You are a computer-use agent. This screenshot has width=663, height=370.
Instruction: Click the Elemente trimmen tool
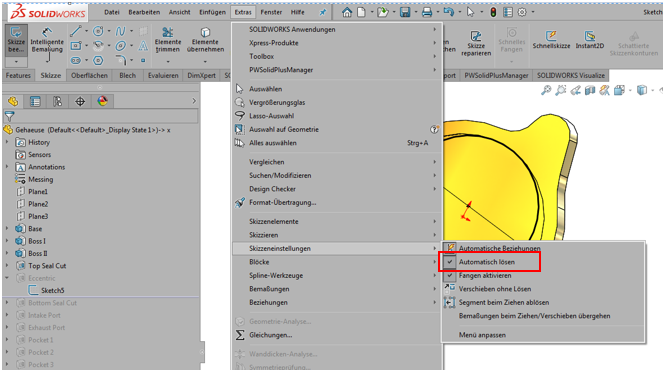[x=168, y=41]
